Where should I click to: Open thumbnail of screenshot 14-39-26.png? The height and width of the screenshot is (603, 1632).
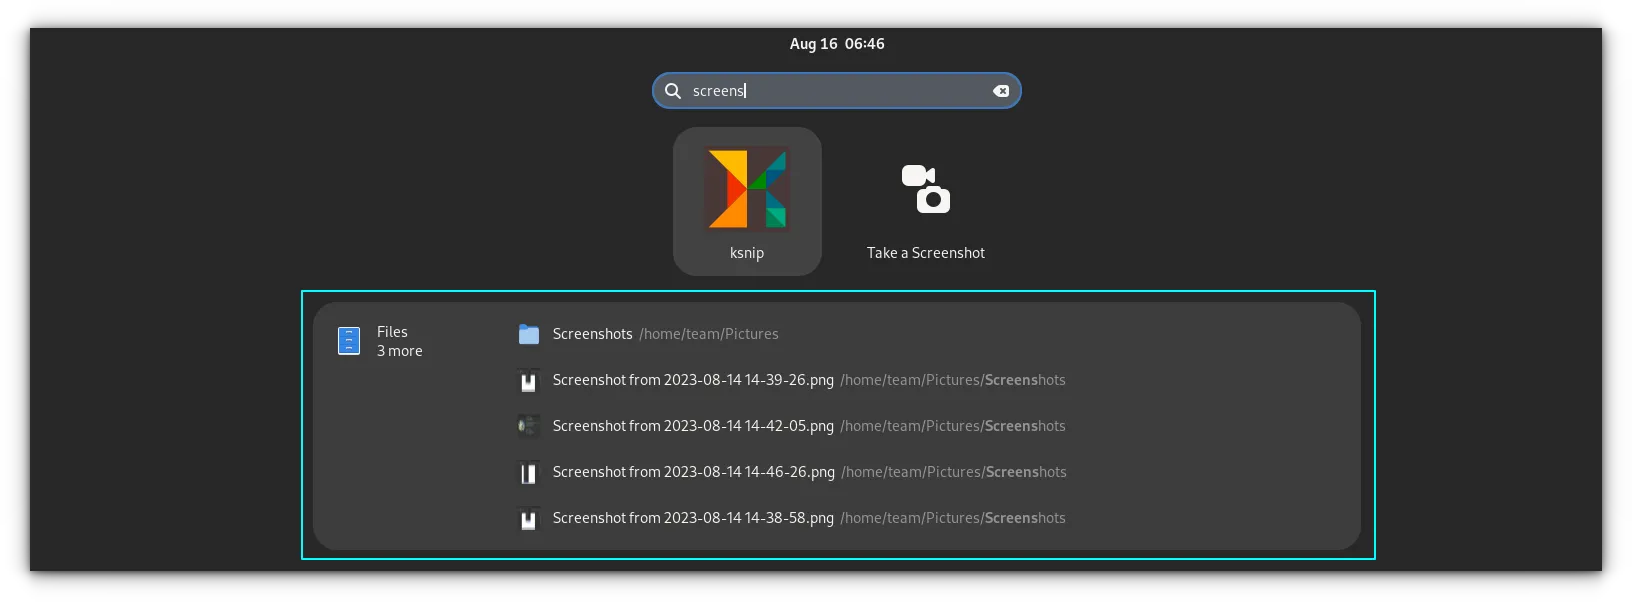point(529,381)
